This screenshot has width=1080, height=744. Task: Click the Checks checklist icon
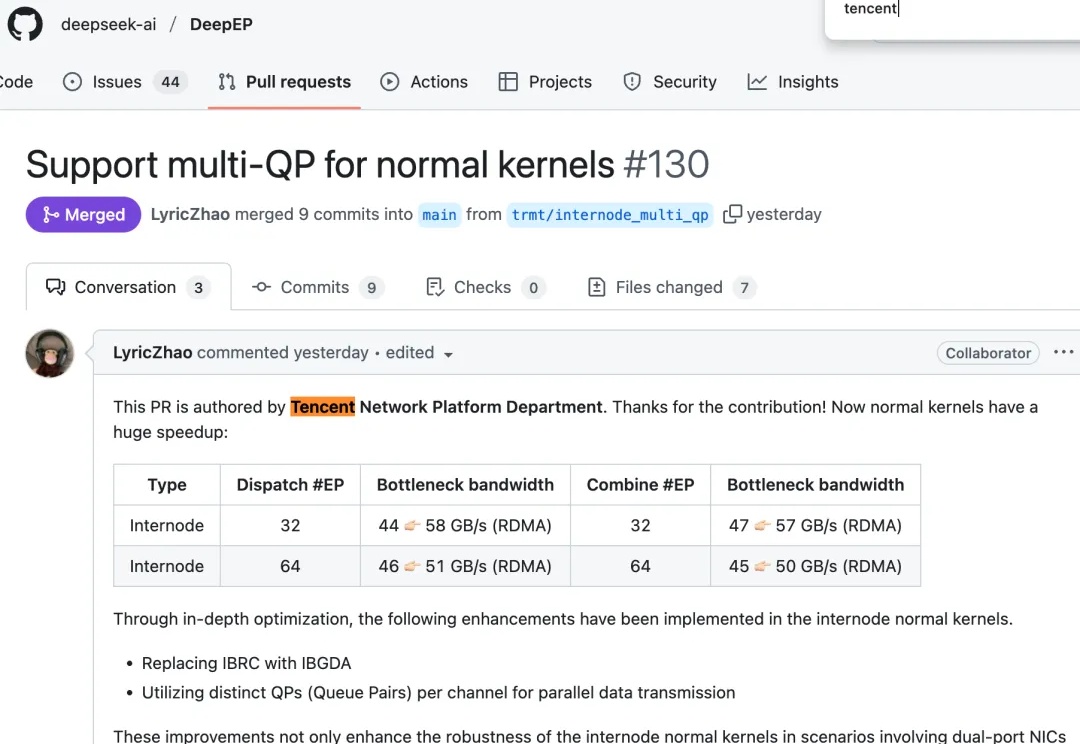point(435,287)
